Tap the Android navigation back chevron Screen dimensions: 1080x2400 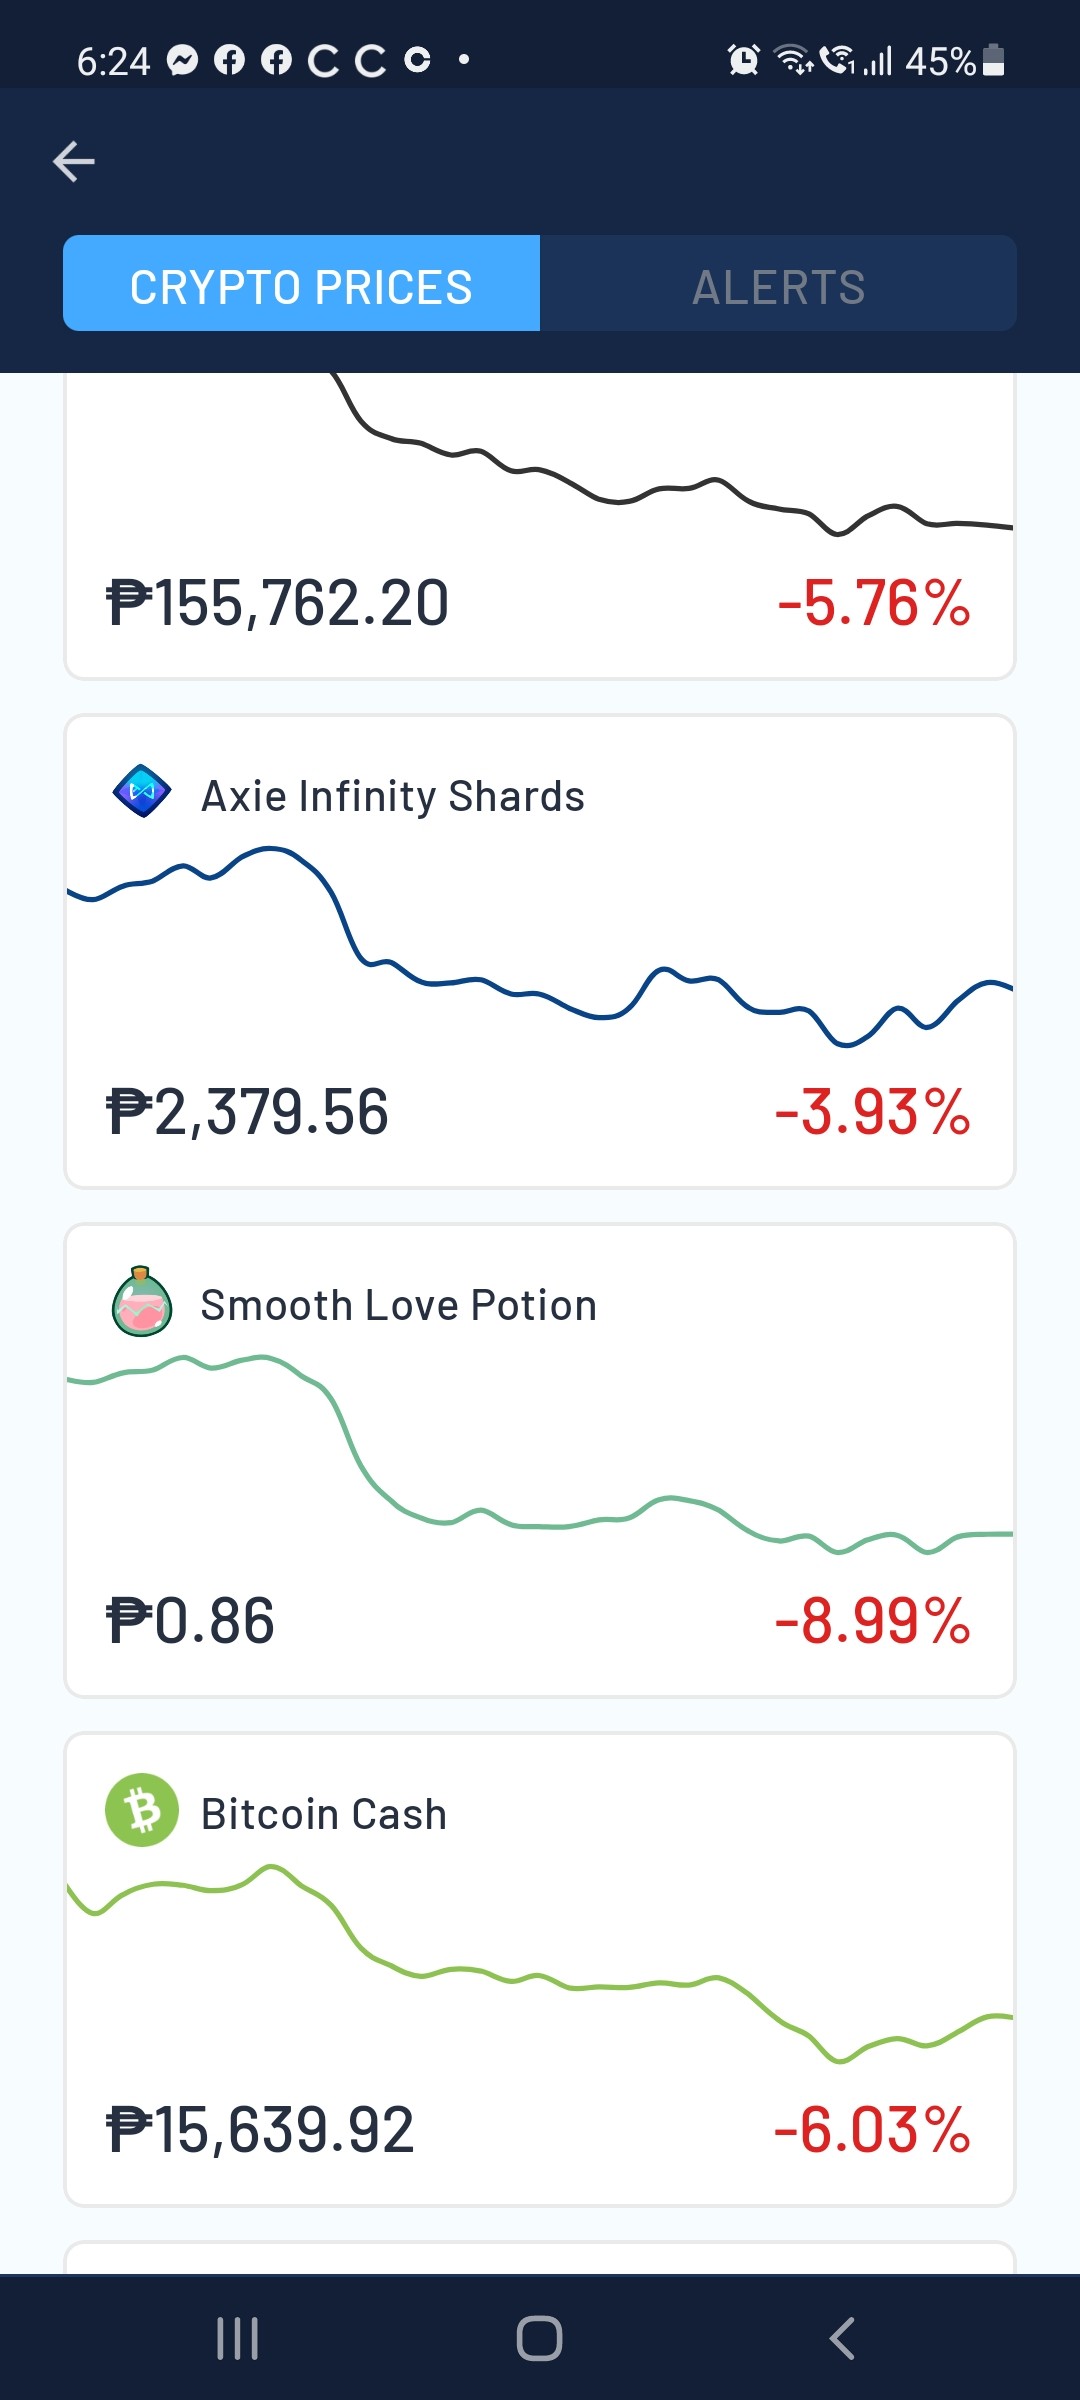[x=842, y=2339]
